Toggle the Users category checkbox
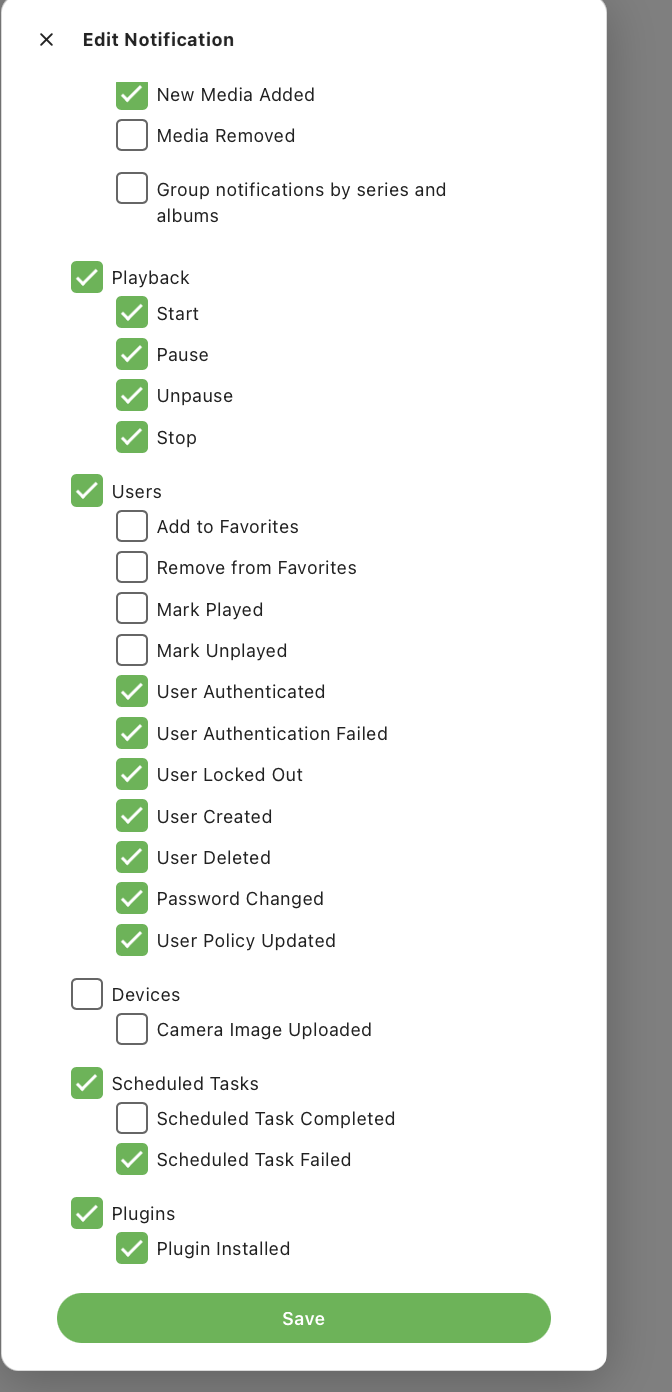The height and width of the screenshot is (1392, 672). pyautogui.click(x=87, y=491)
